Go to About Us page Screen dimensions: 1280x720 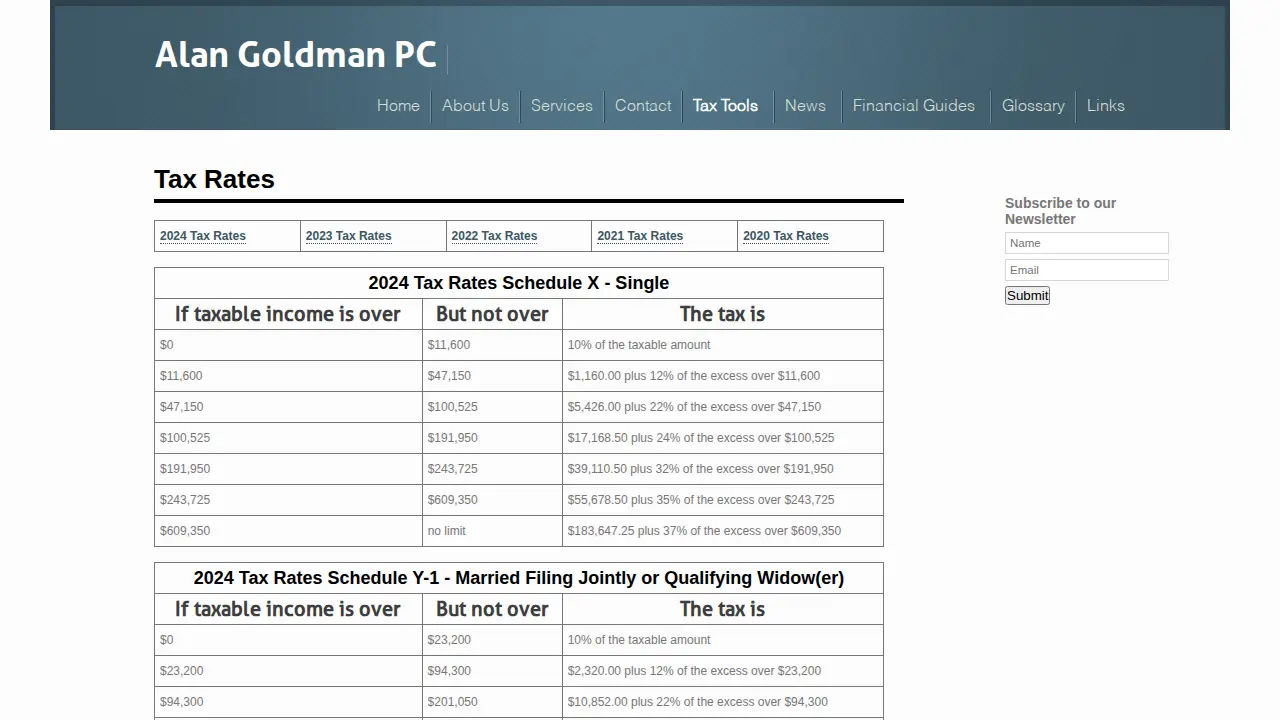[x=475, y=105]
